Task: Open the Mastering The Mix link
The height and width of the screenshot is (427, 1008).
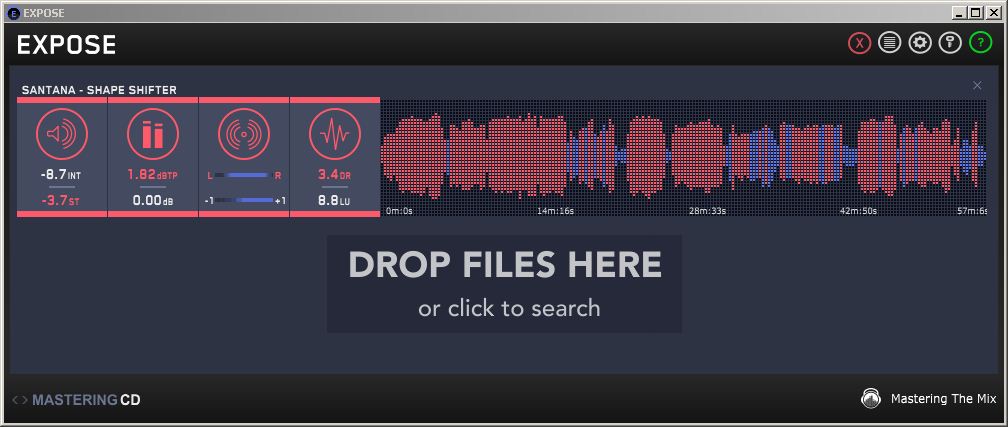Action: pyautogui.click(x=942, y=398)
